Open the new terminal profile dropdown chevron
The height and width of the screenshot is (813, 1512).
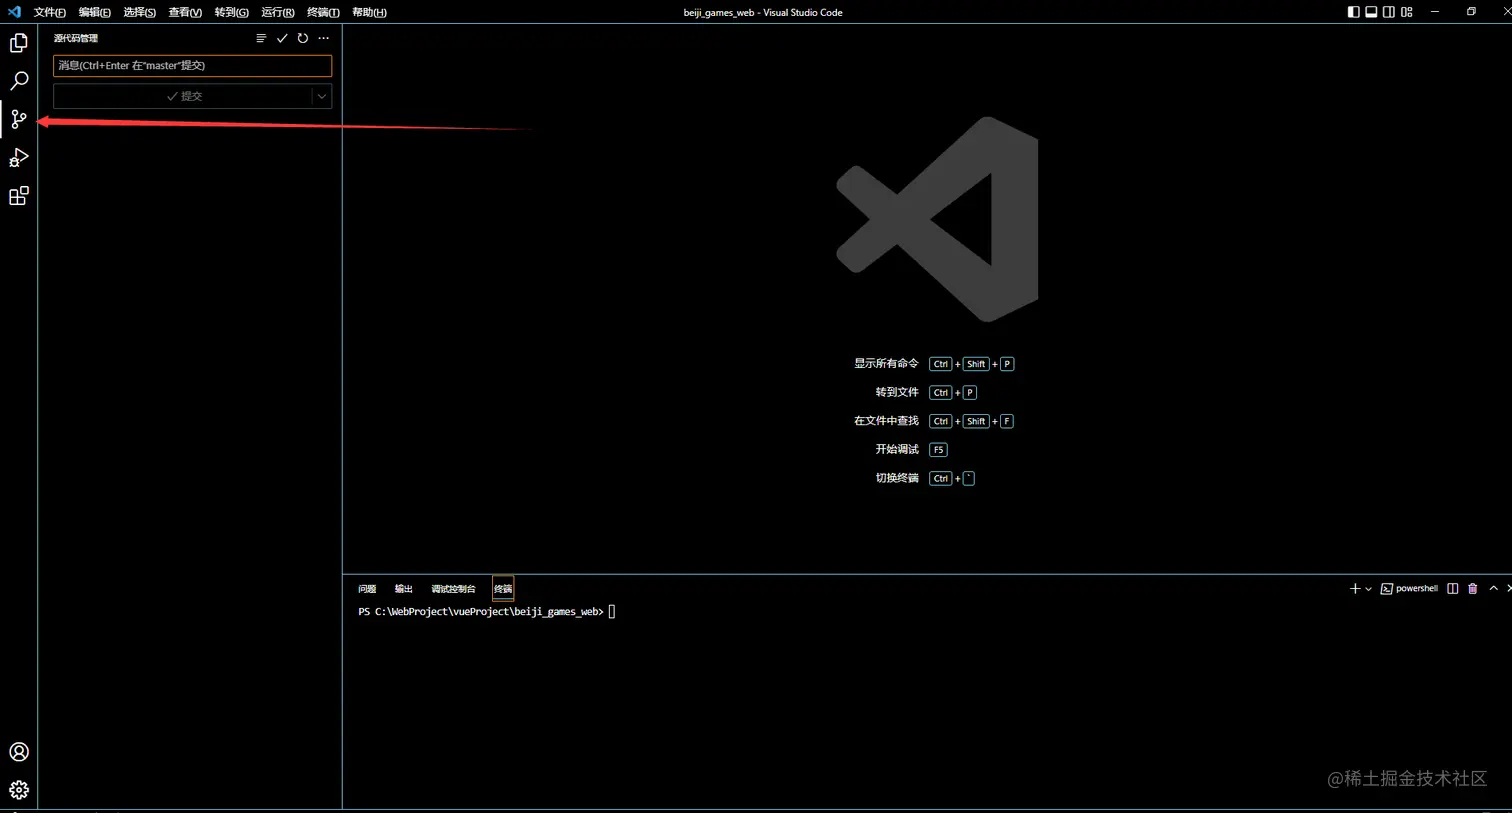[x=1368, y=589]
